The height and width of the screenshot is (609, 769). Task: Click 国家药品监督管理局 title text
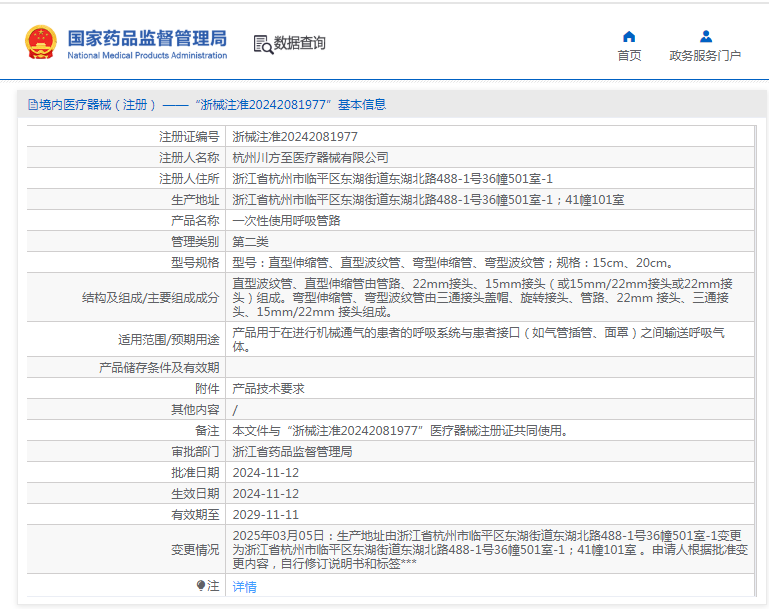click(x=147, y=38)
